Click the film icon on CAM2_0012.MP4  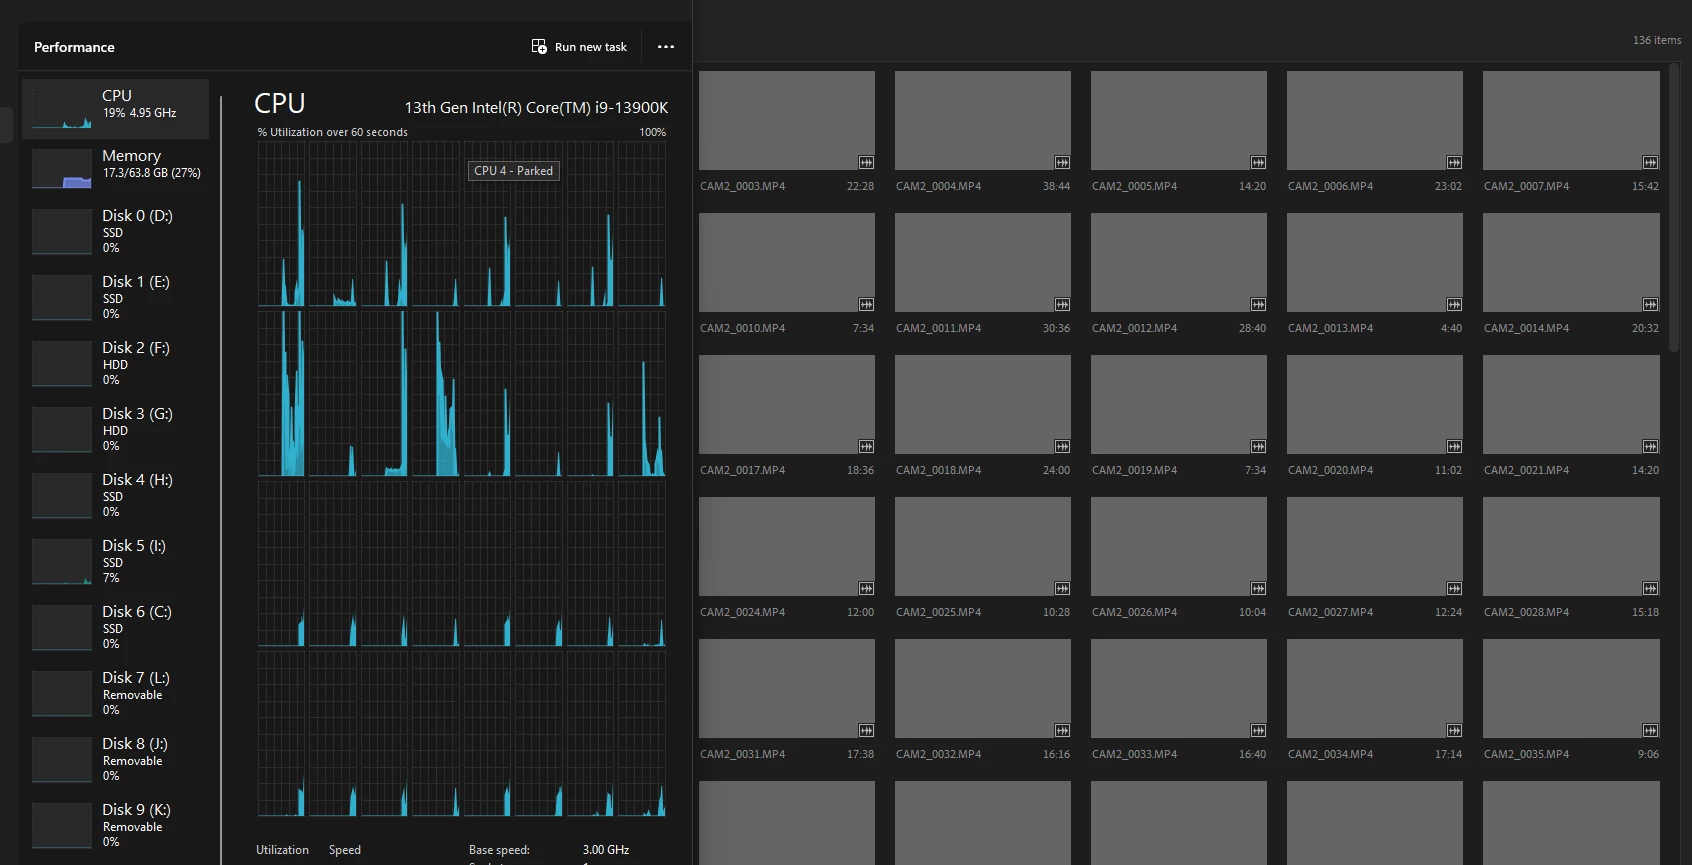click(x=1258, y=304)
